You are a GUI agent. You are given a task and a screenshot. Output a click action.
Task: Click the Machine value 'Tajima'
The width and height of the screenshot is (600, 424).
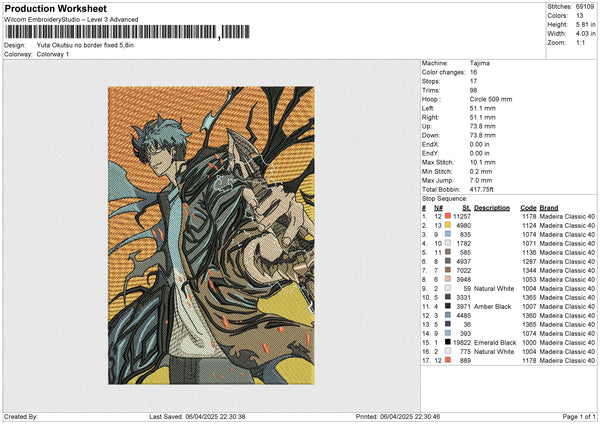(479, 63)
